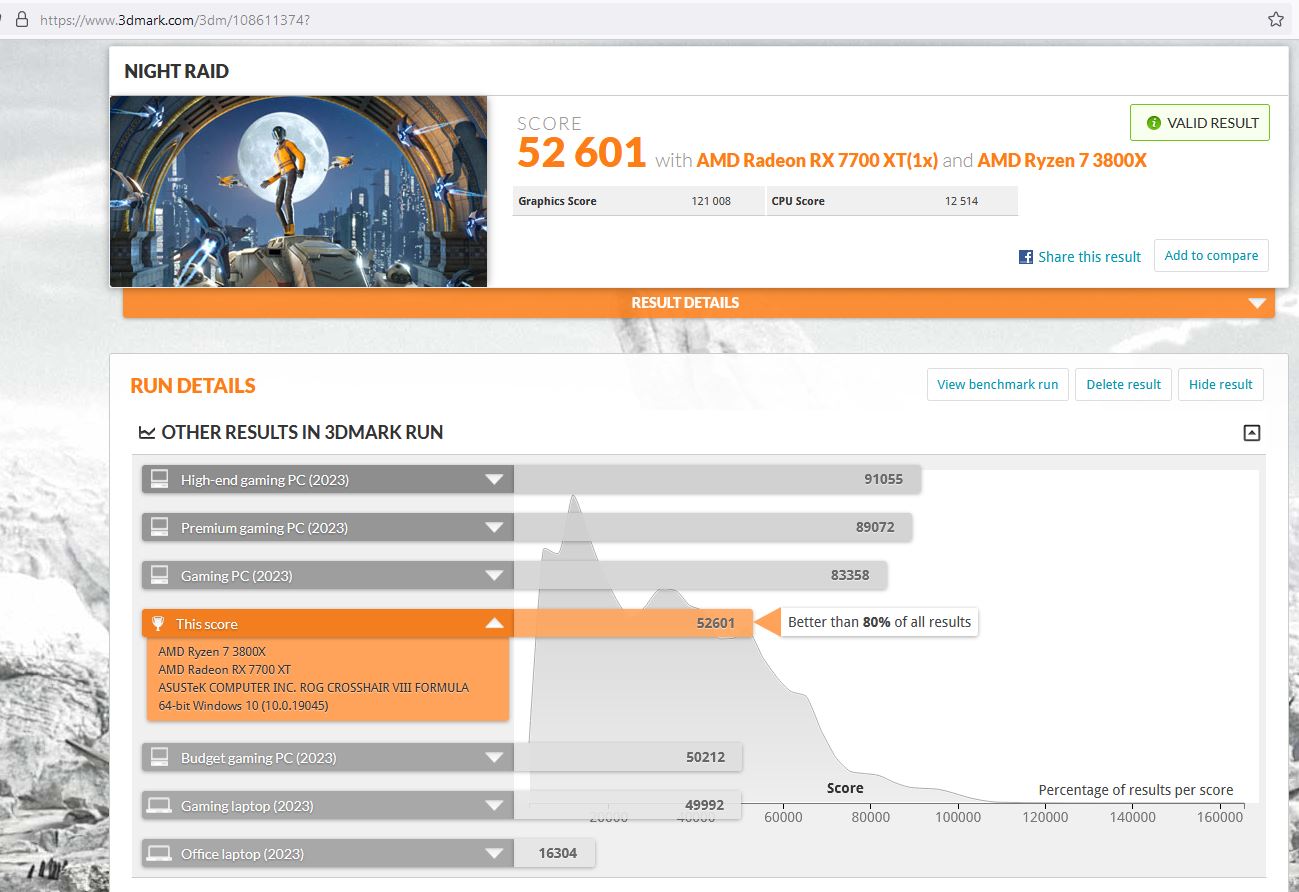Bookmark this page with the star icon

1275,19
